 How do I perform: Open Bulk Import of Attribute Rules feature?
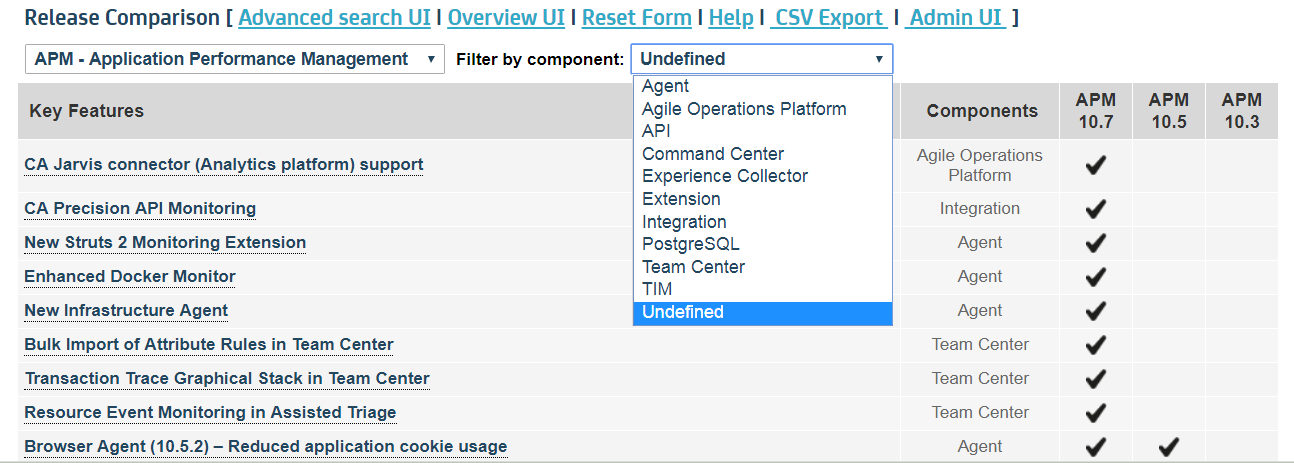click(x=209, y=345)
